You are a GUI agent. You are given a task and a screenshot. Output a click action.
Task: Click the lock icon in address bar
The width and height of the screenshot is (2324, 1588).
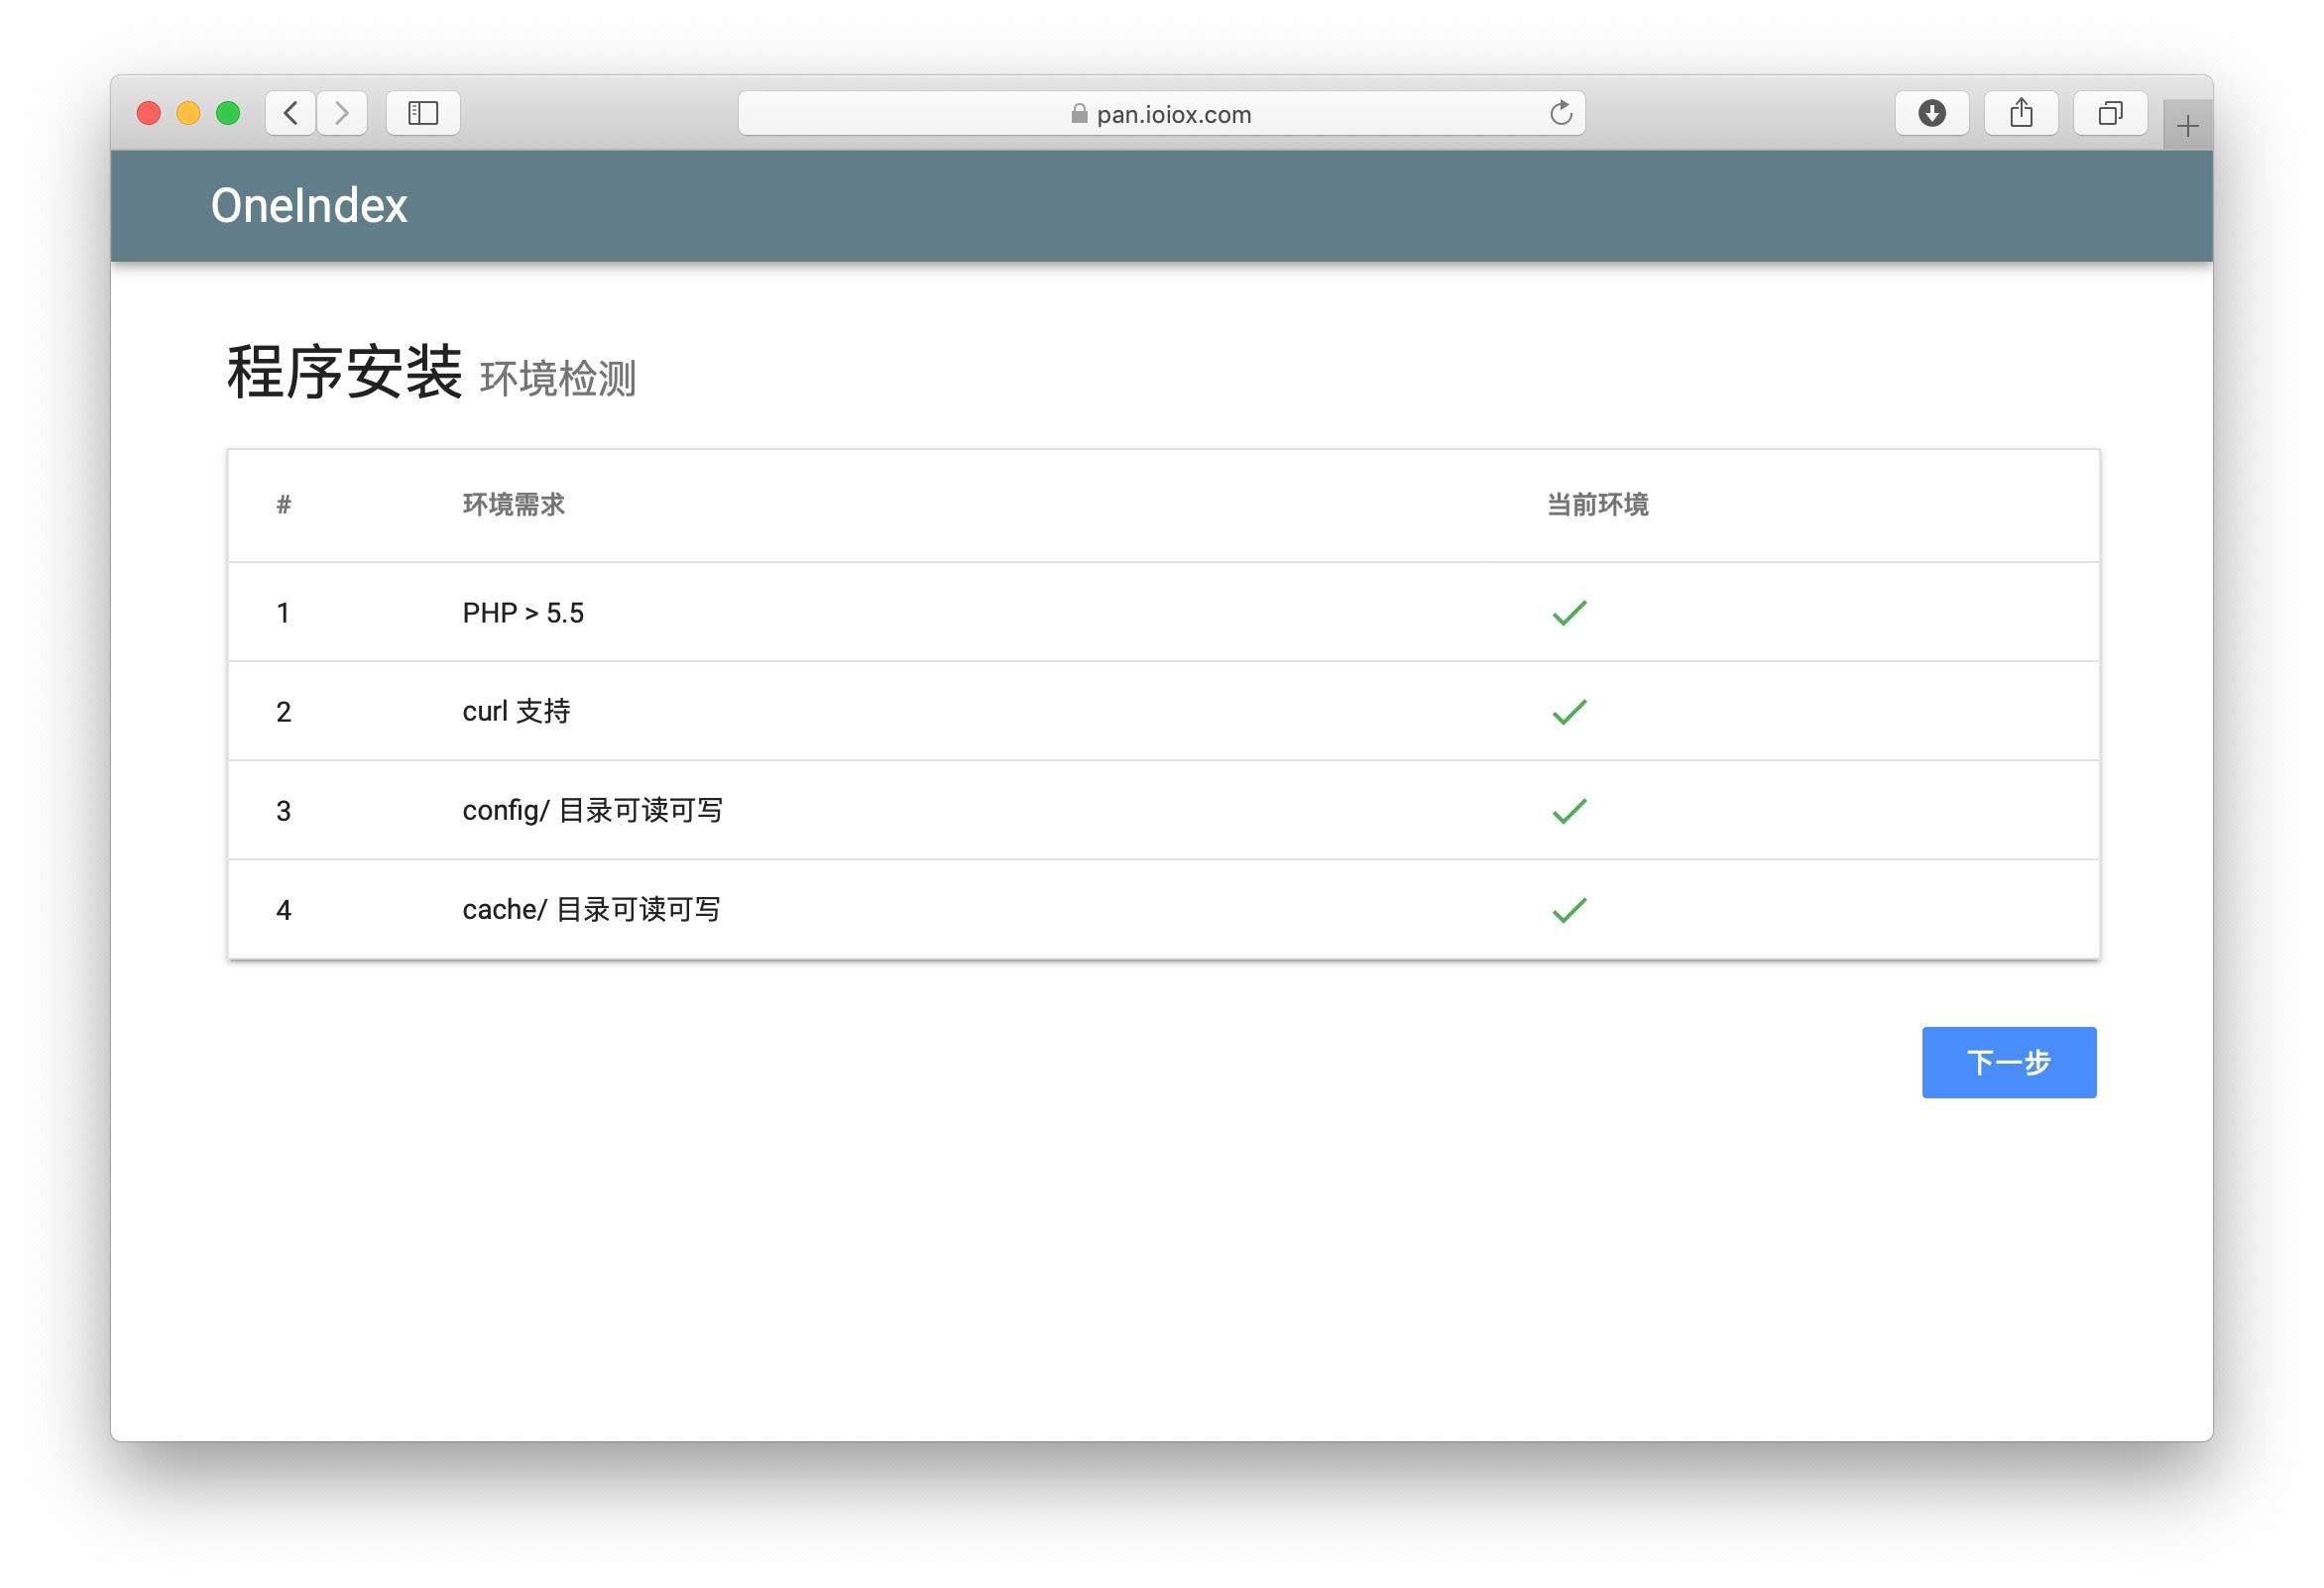click(x=1079, y=114)
